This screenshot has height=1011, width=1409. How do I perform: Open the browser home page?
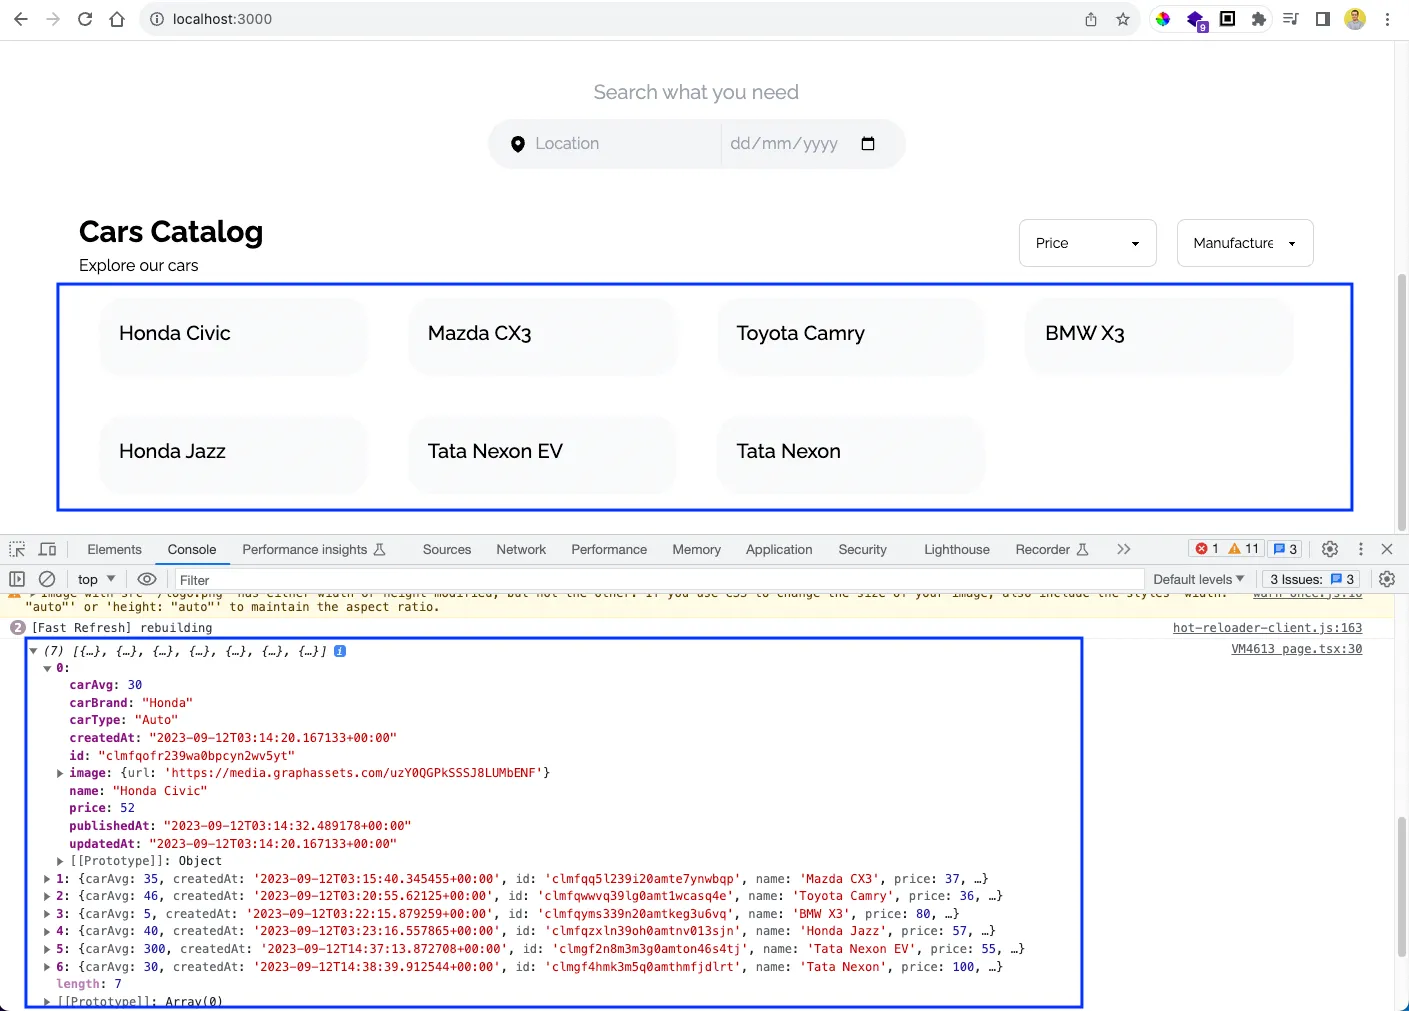117,19
